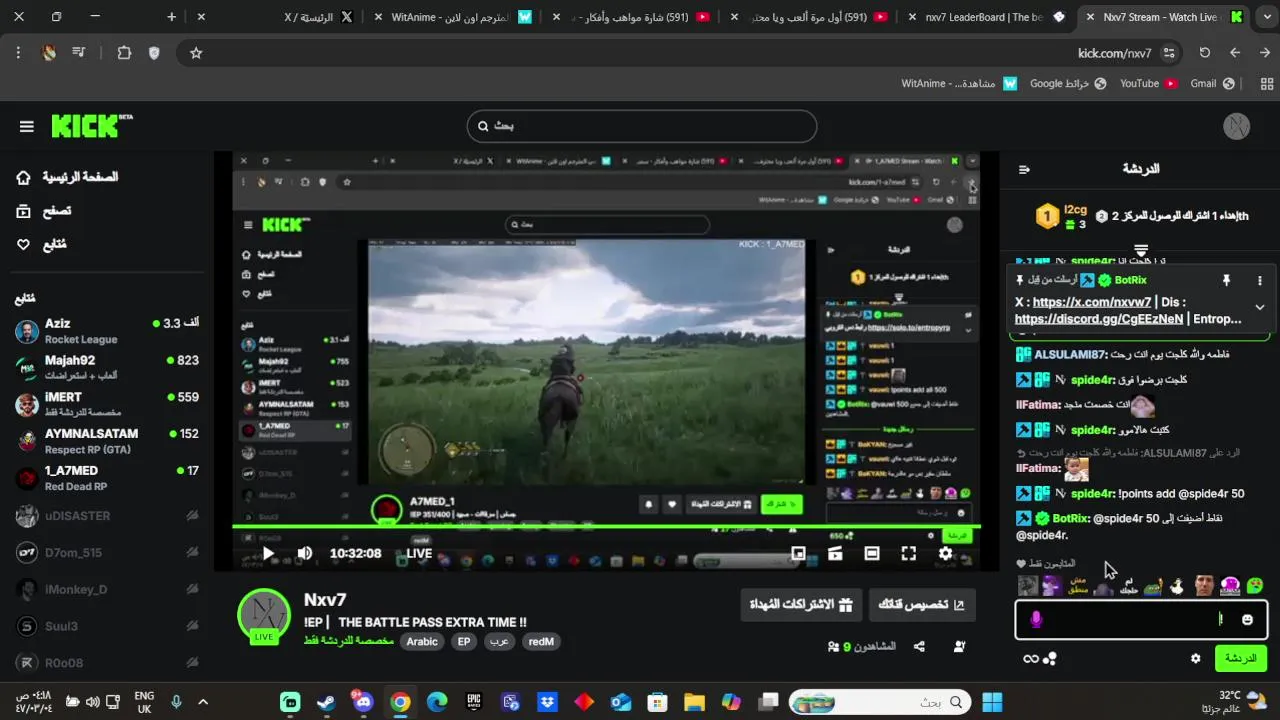Select the EP tag
Screen dimensions: 1280x720
(464, 642)
